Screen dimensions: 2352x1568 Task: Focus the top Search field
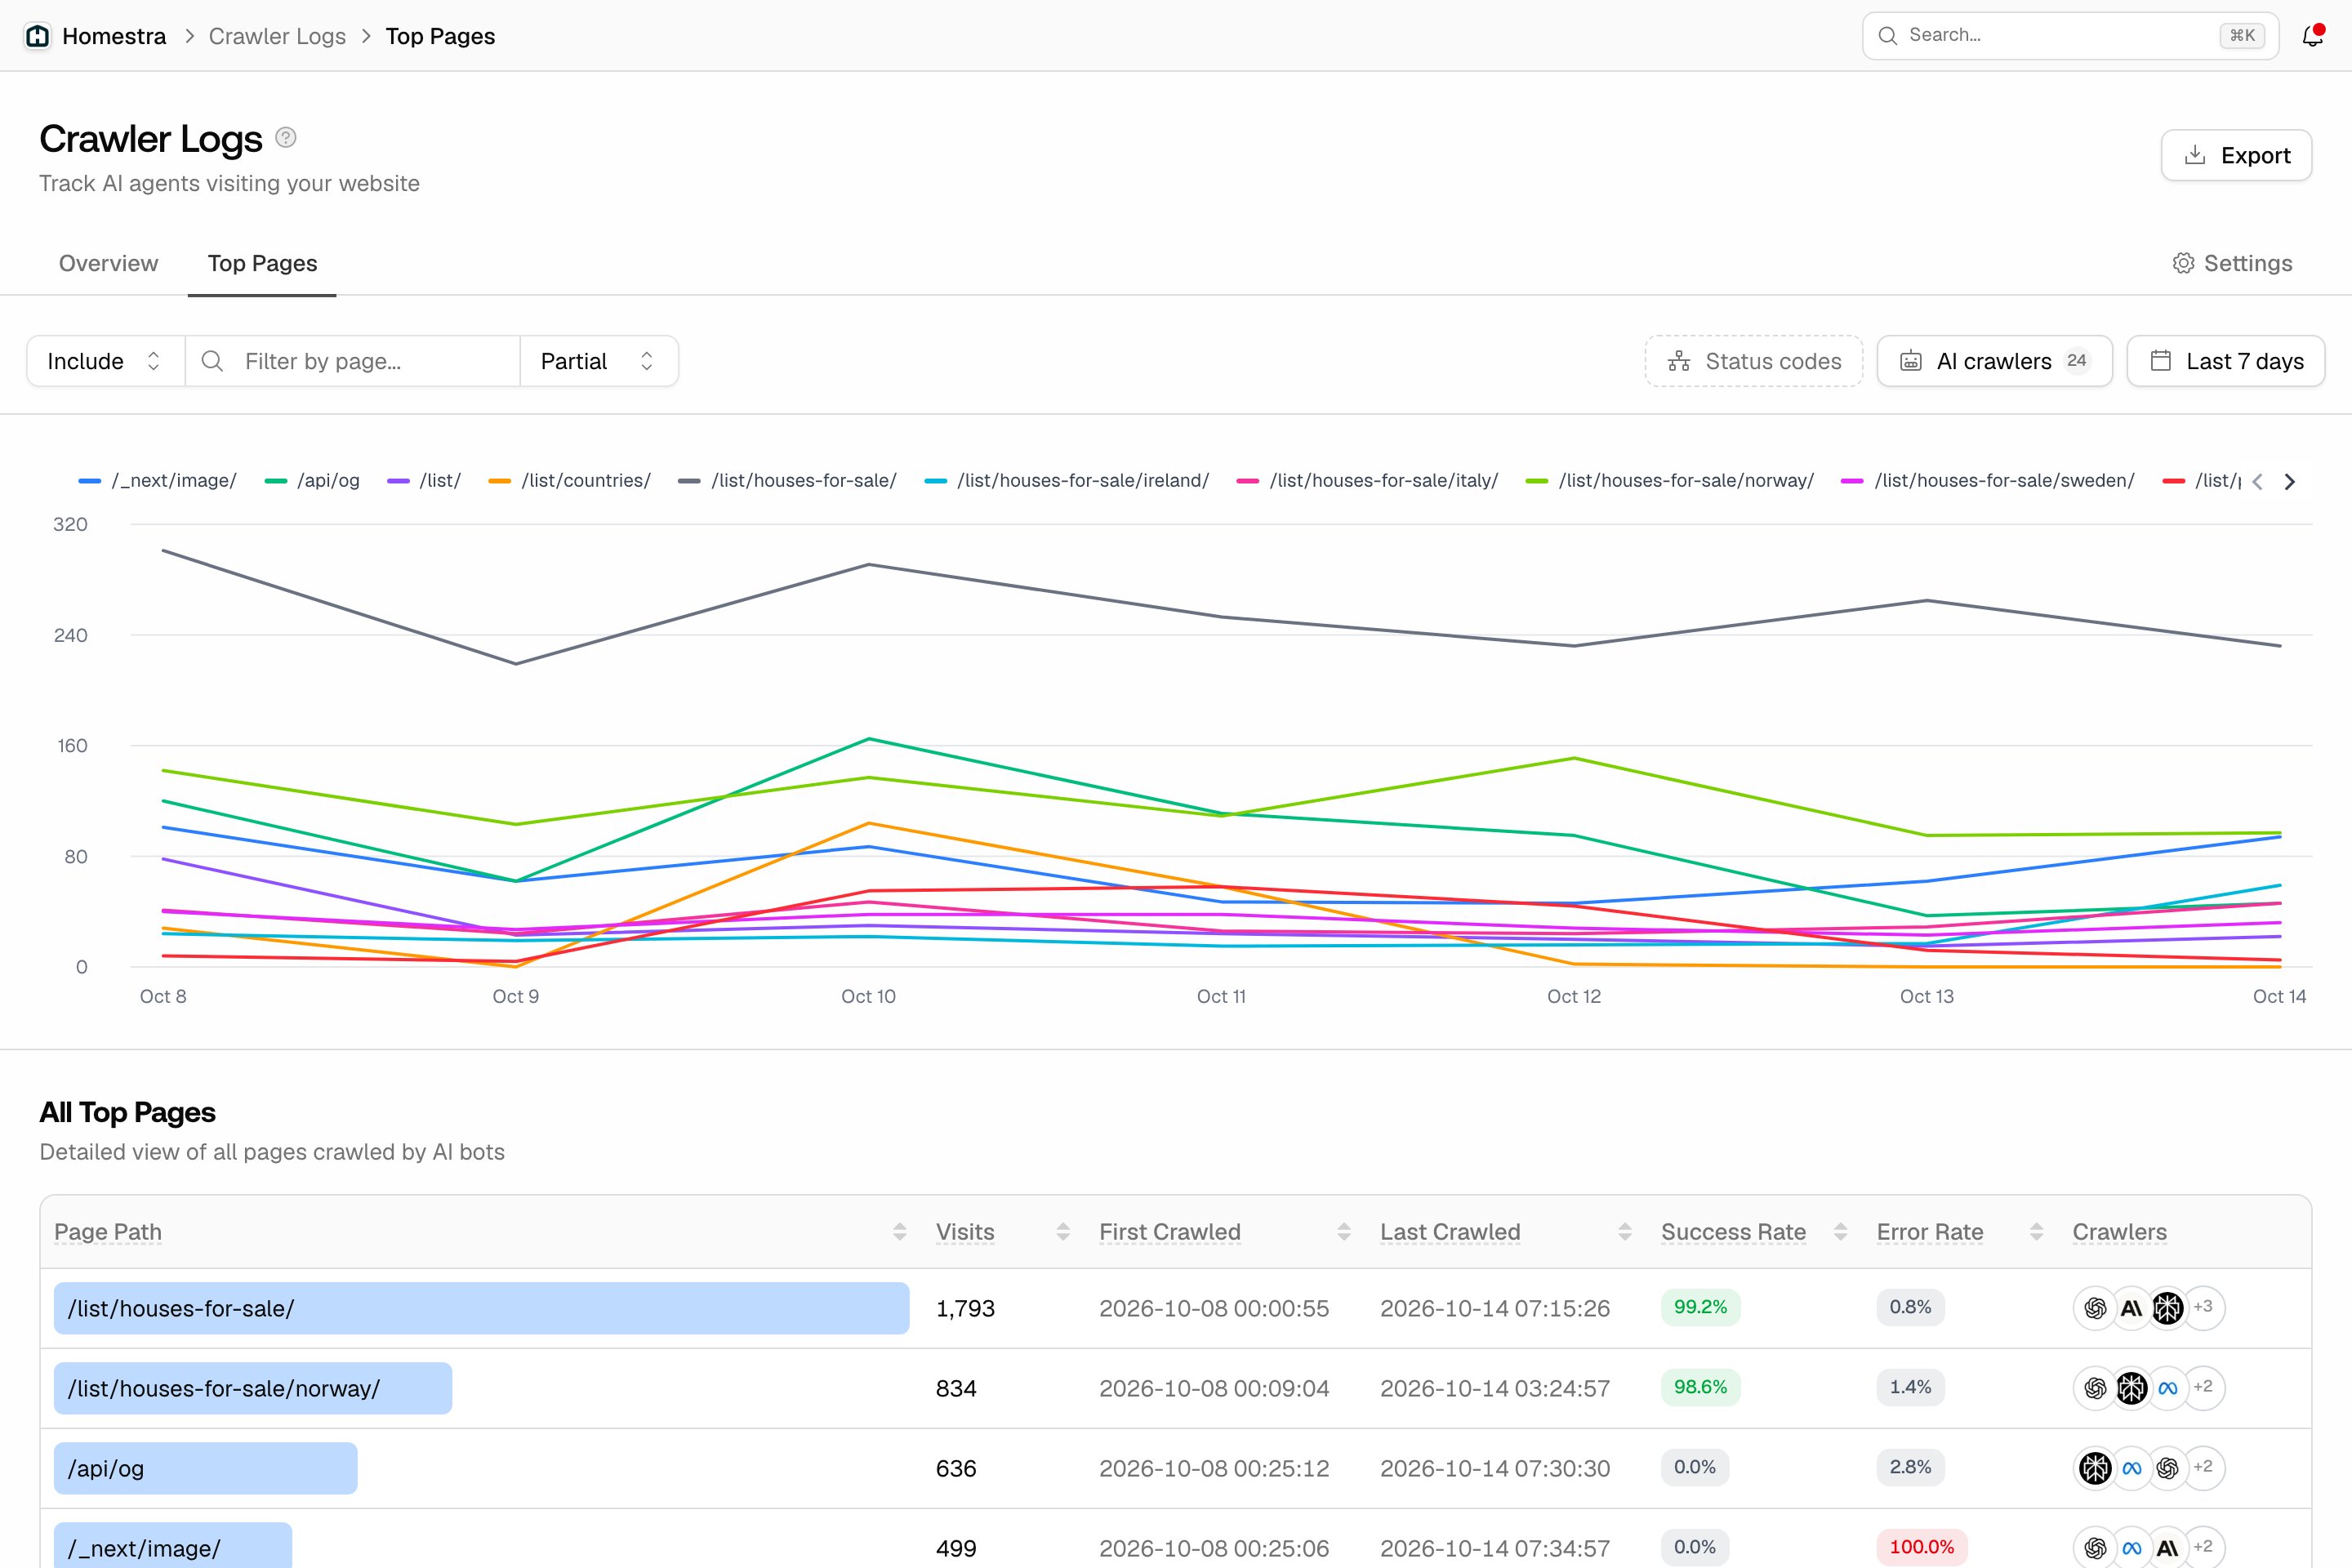coord(2070,36)
